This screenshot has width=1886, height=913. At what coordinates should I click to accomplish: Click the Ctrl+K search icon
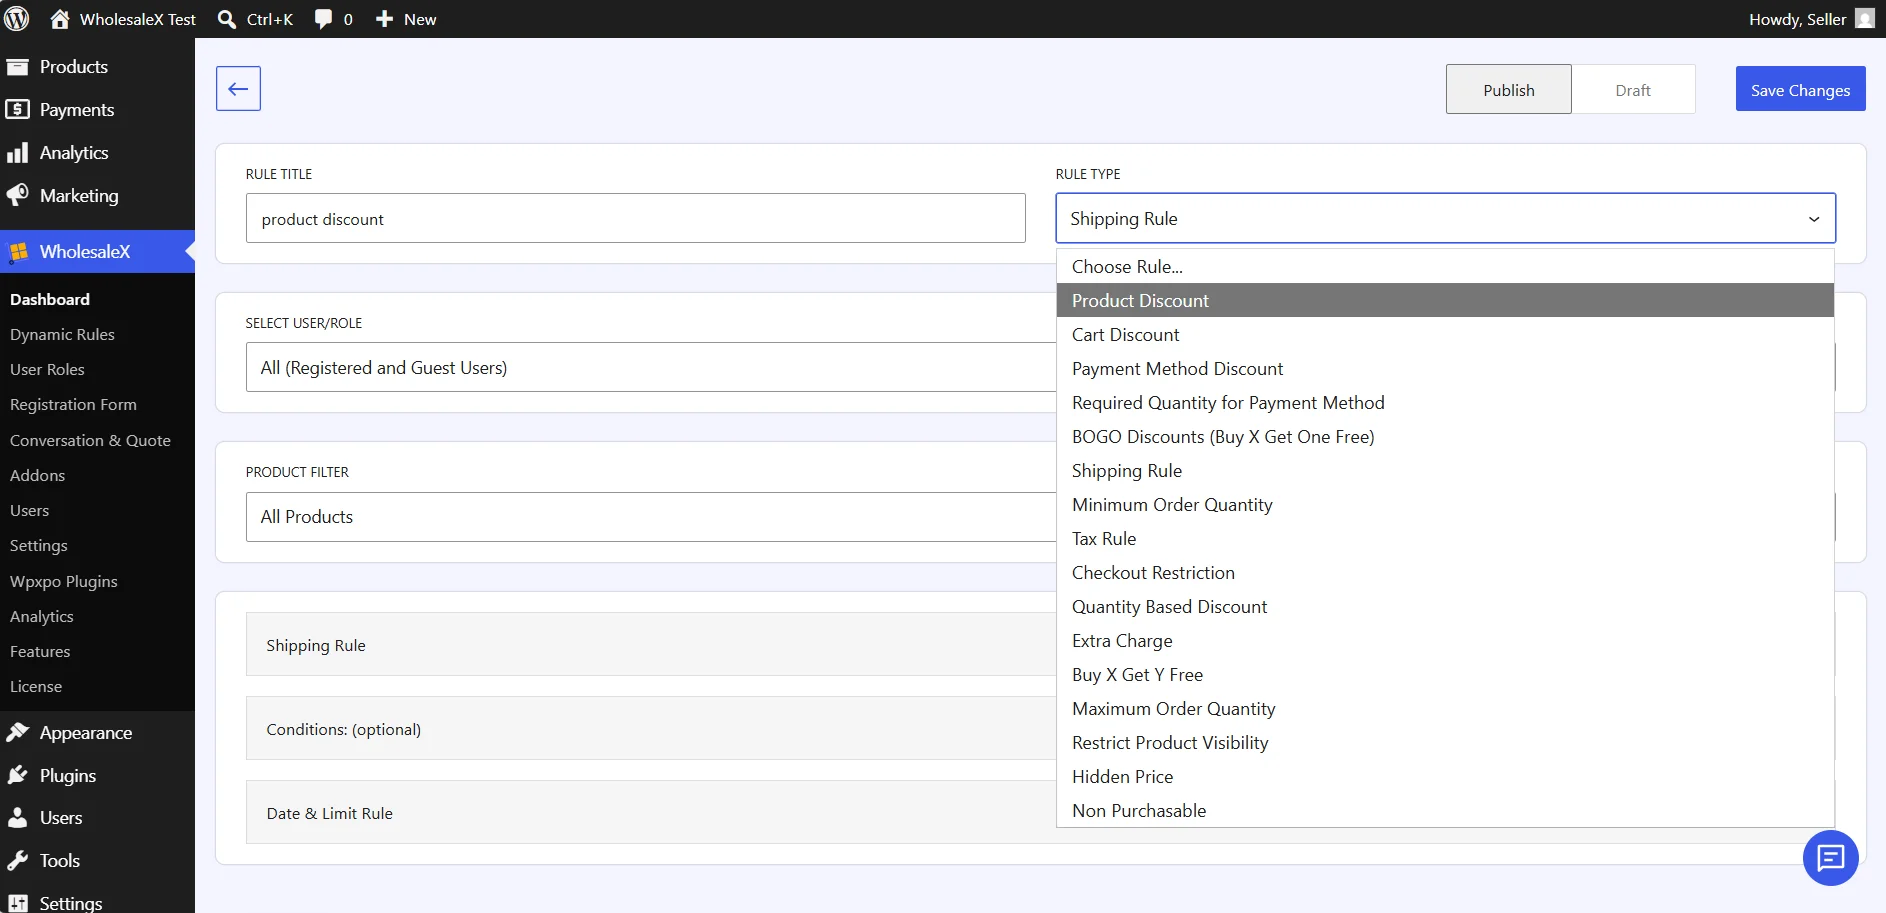tap(227, 19)
